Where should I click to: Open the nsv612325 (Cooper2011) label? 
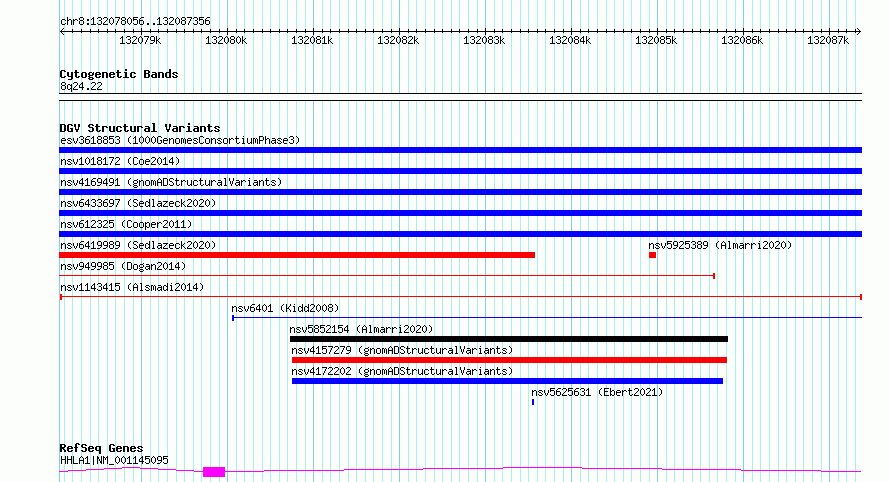point(126,224)
